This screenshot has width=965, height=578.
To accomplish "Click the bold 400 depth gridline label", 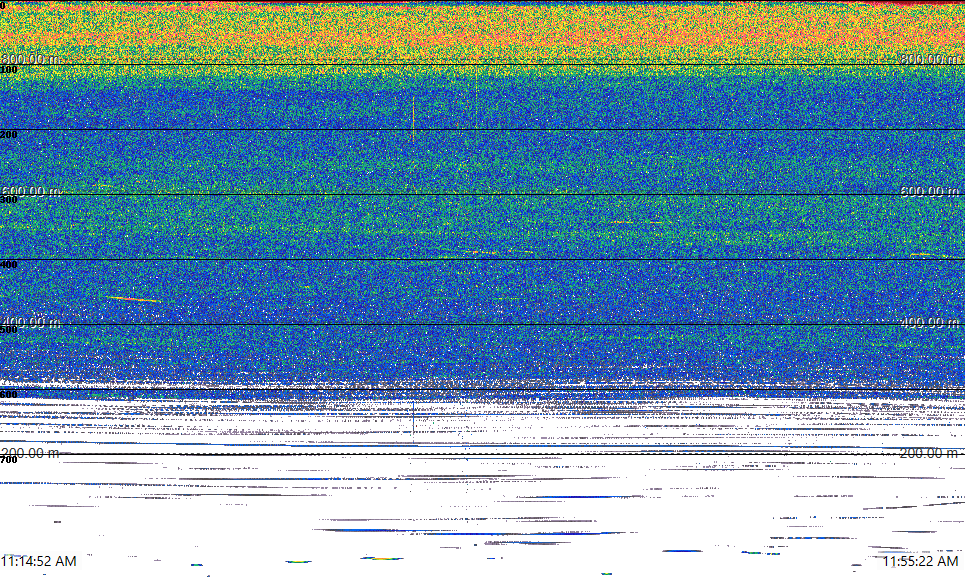I will [9, 265].
